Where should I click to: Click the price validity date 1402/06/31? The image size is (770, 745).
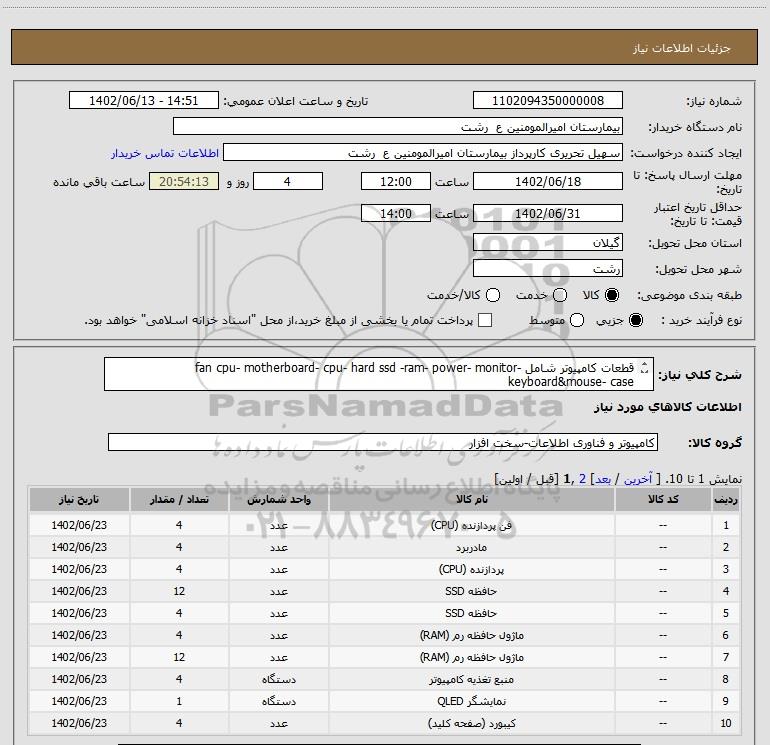(548, 214)
